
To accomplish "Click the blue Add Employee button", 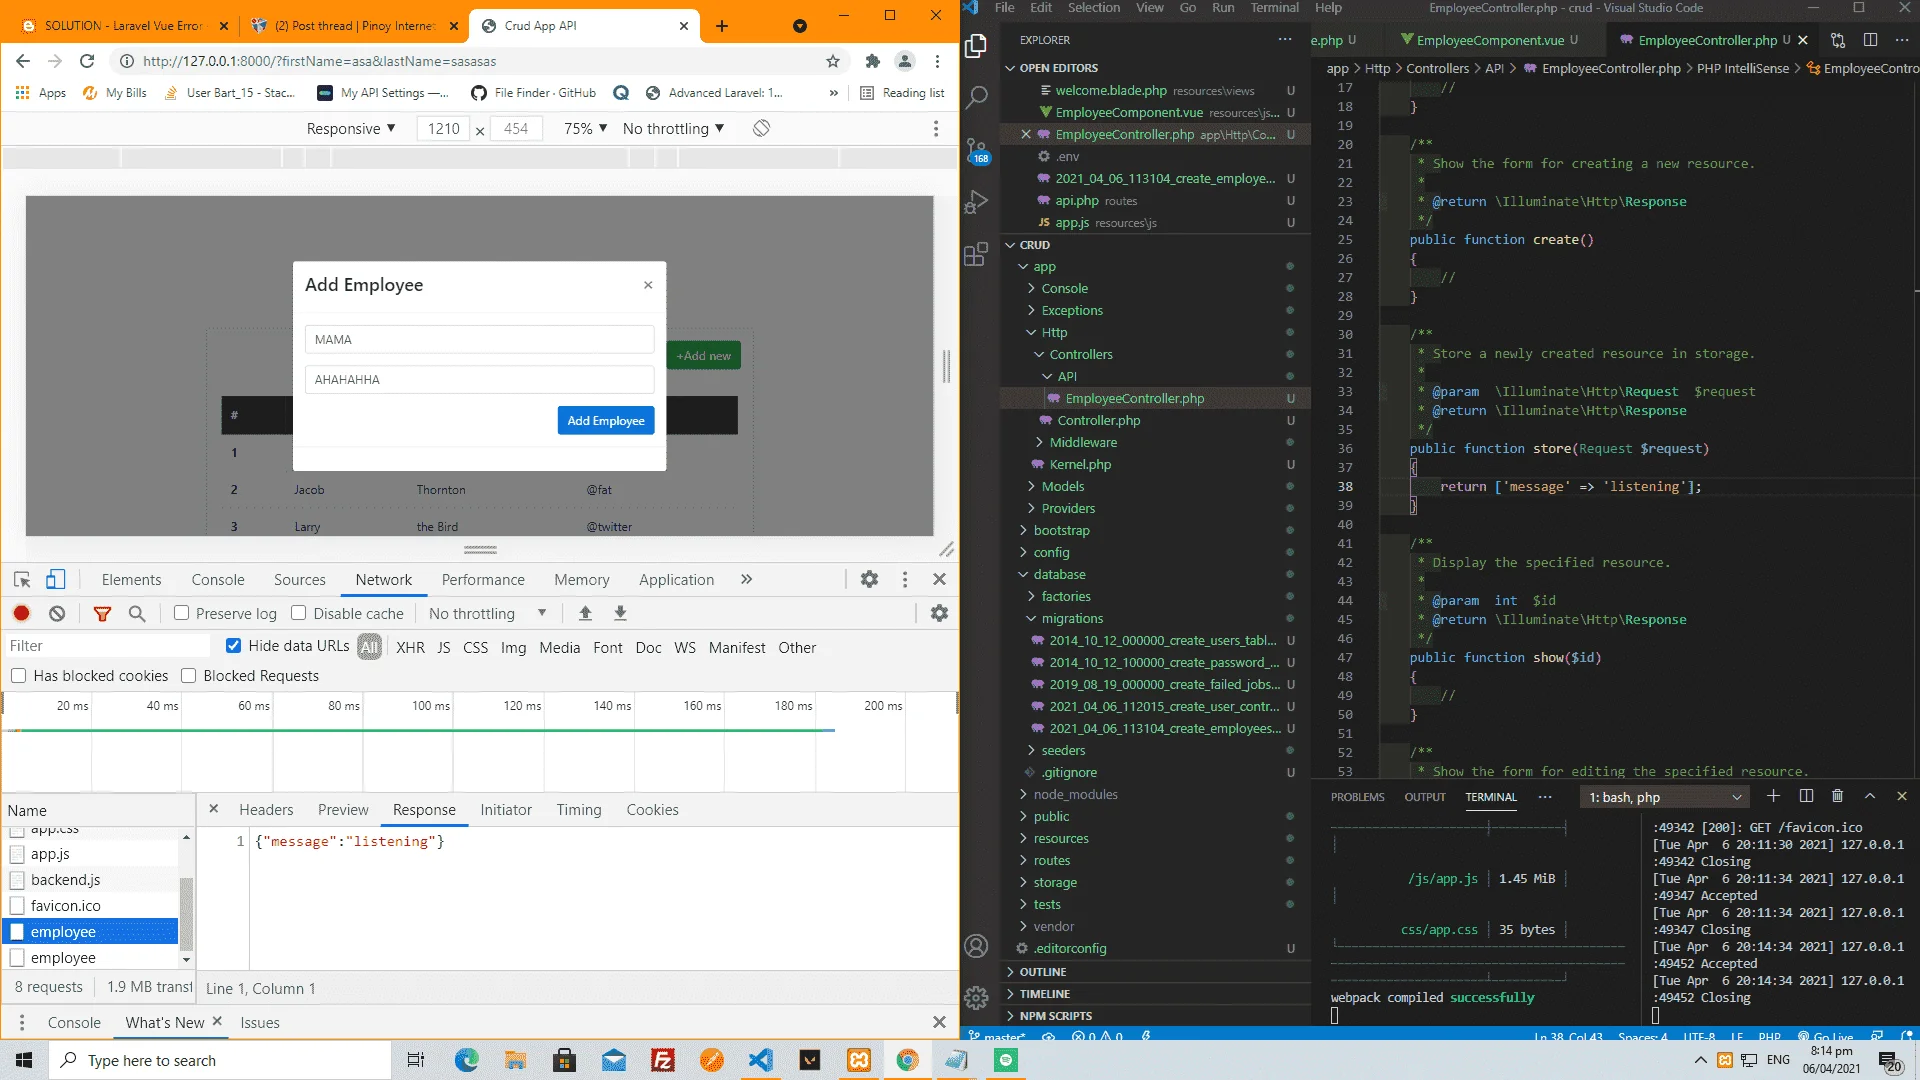I will tap(606, 421).
